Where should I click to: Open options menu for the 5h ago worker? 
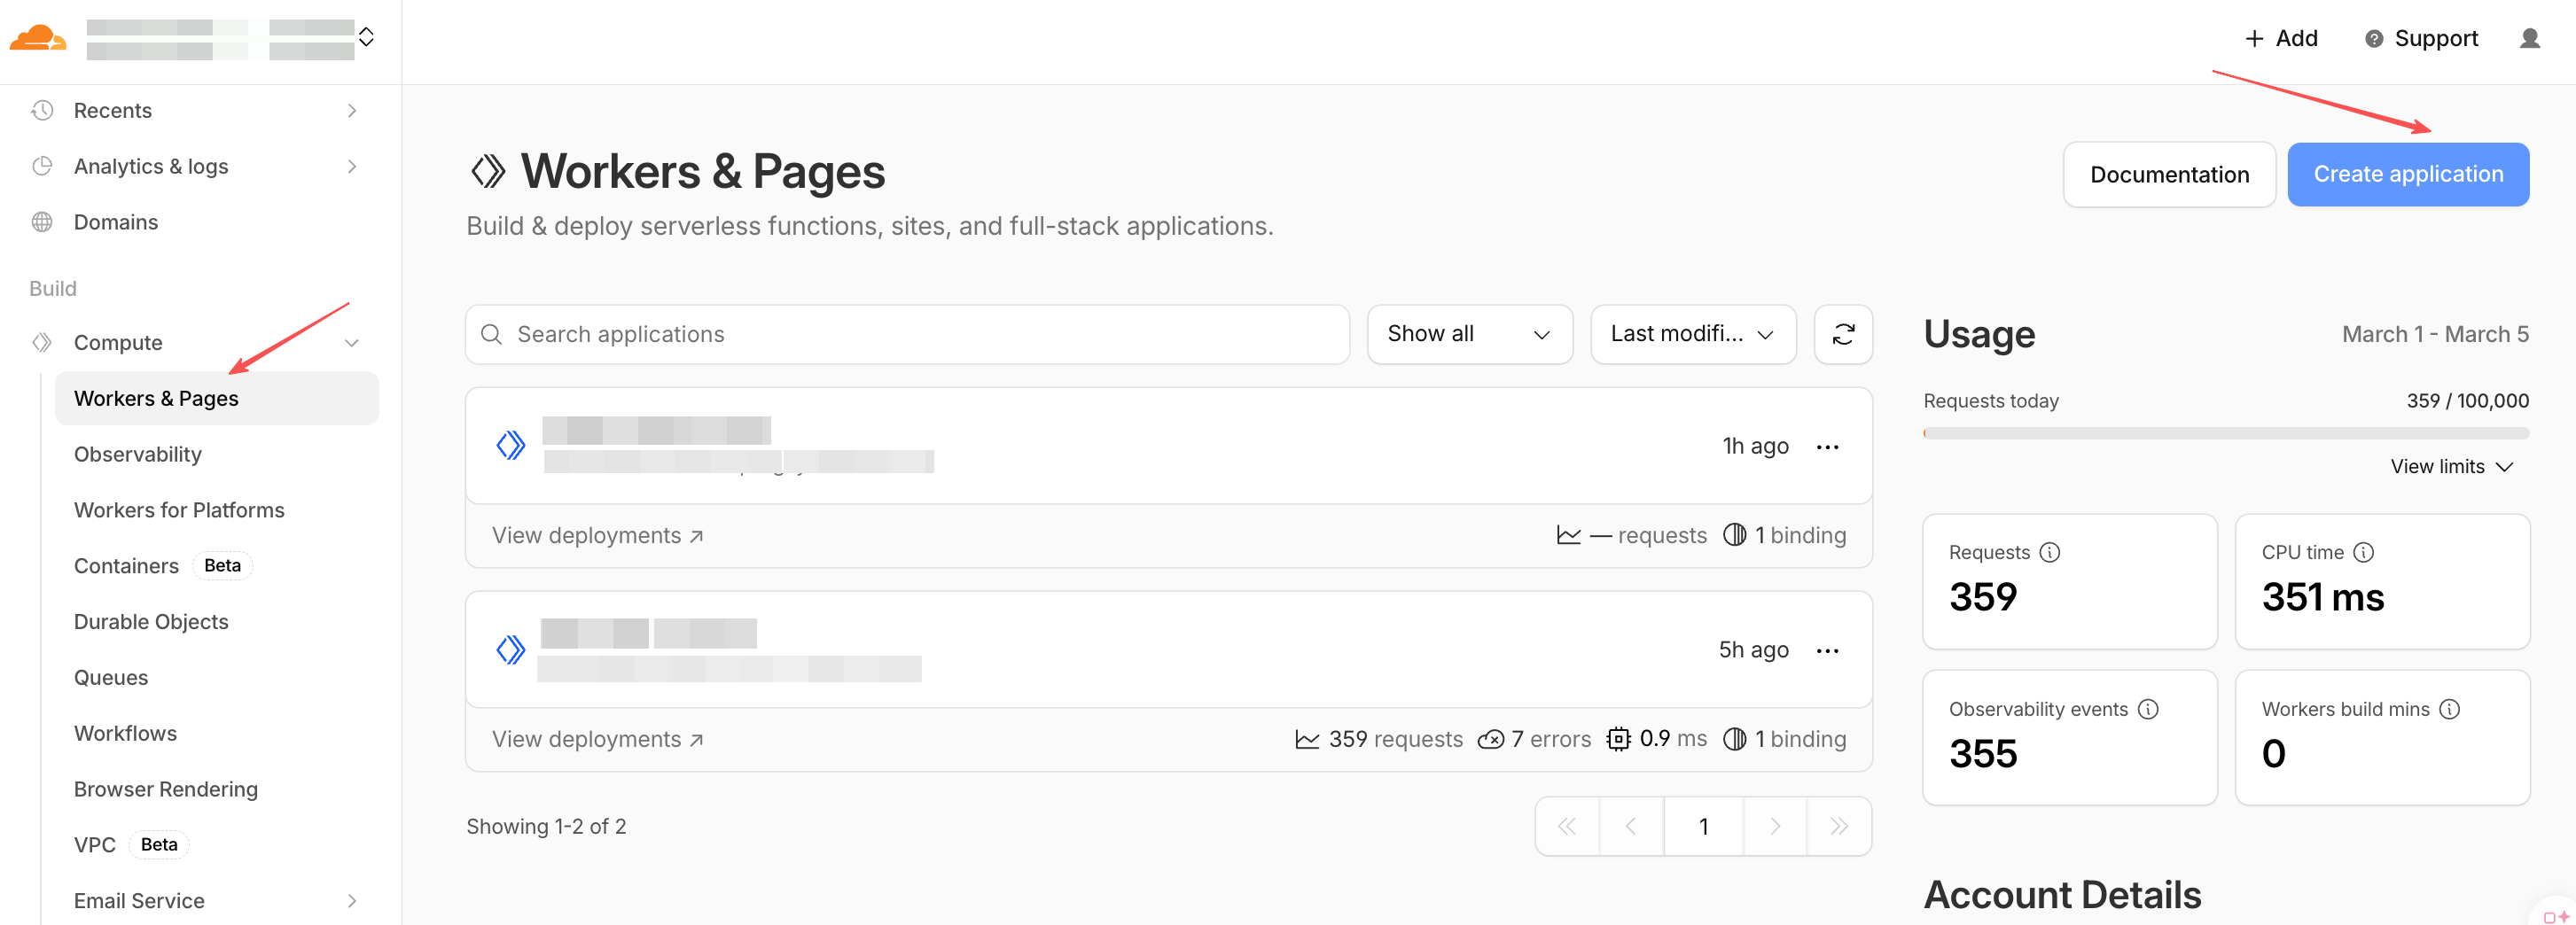pos(1827,650)
